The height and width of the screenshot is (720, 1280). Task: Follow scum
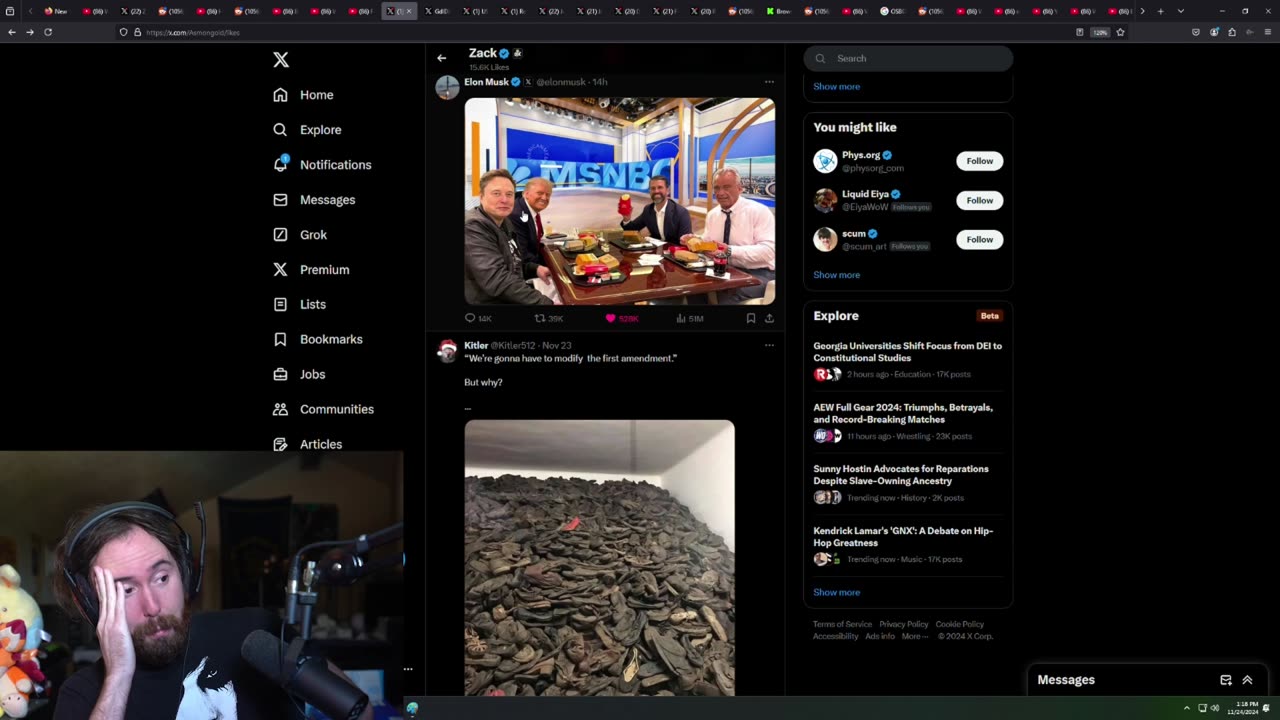(979, 239)
